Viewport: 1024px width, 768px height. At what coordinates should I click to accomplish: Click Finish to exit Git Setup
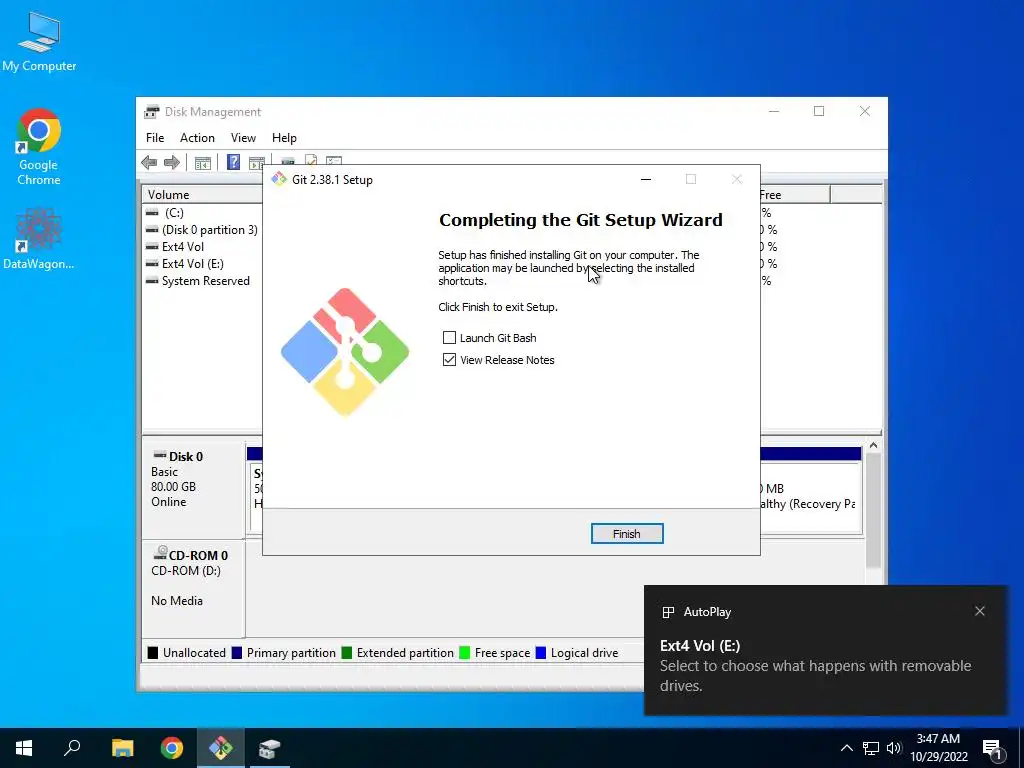coord(627,534)
